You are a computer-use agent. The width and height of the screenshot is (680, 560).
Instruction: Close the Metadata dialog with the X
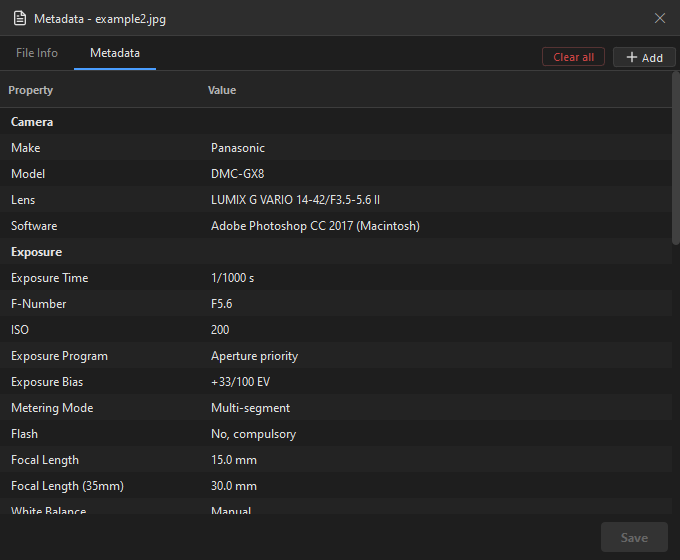pos(660,18)
